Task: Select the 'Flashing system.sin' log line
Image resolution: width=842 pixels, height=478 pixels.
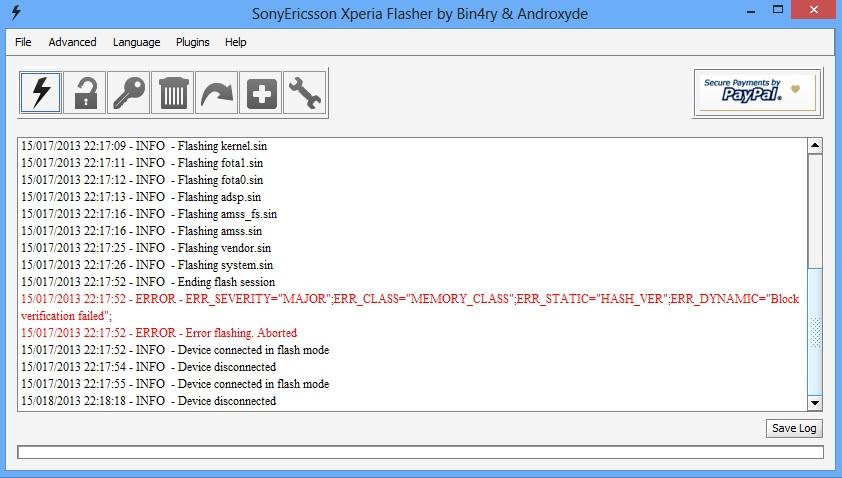Action: (147, 265)
